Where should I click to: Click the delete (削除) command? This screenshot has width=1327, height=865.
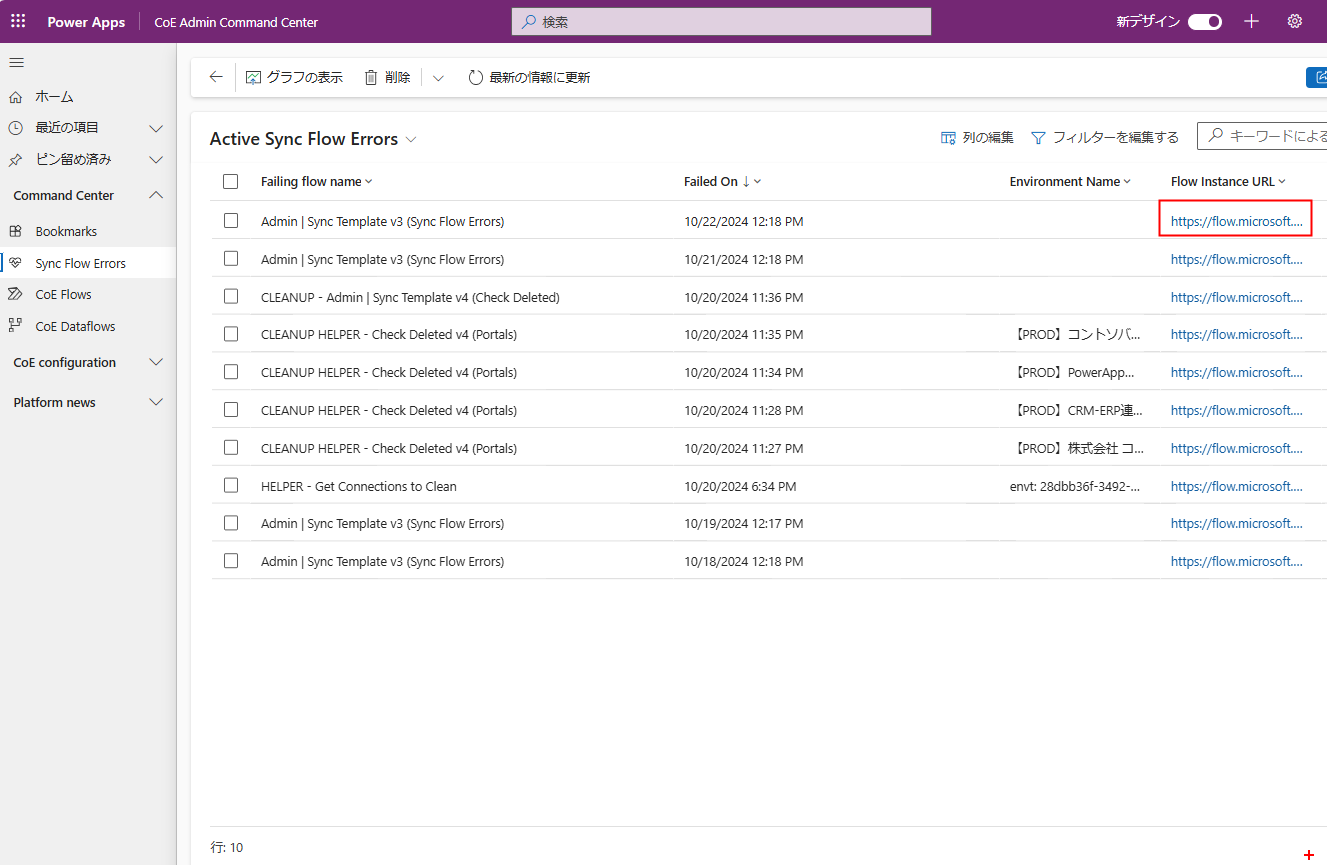coord(387,77)
